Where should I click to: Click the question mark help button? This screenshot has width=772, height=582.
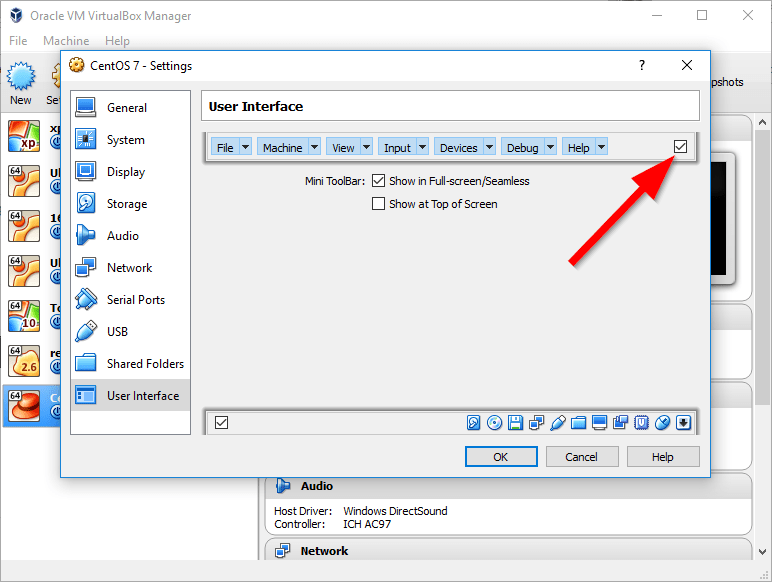coord(642,65)
